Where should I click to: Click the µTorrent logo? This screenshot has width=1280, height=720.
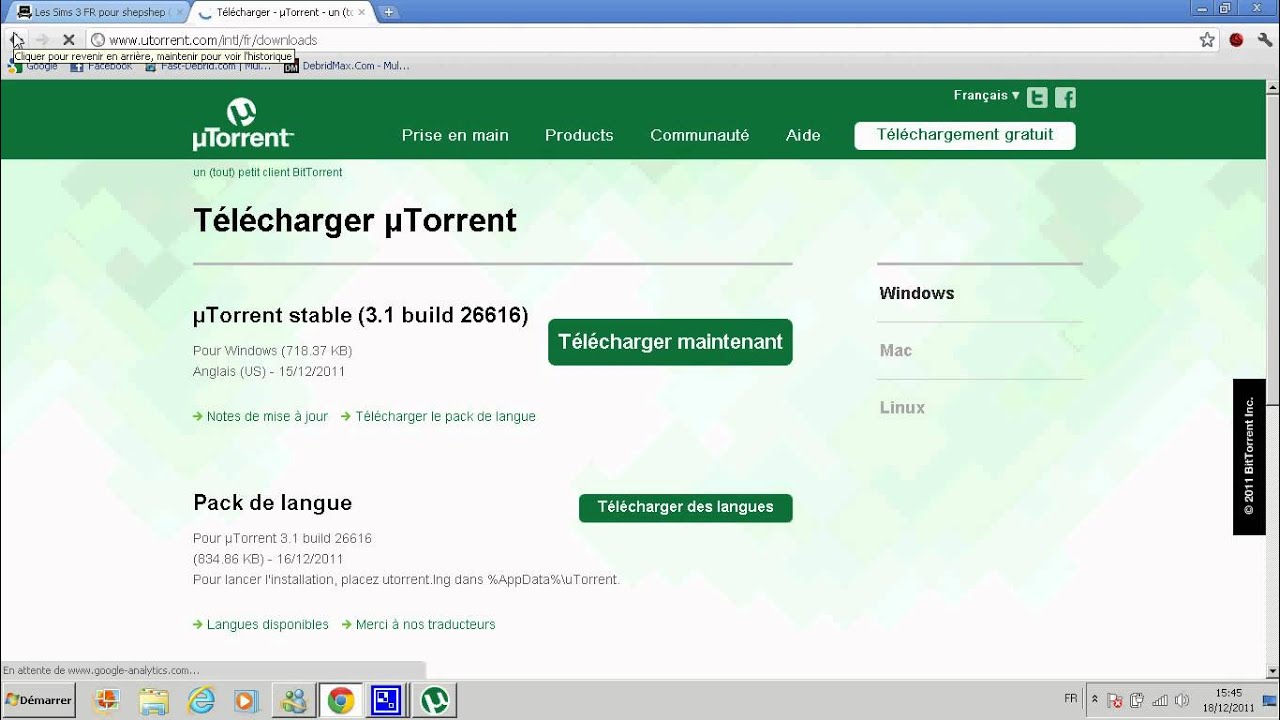click(x=243, y=124)
